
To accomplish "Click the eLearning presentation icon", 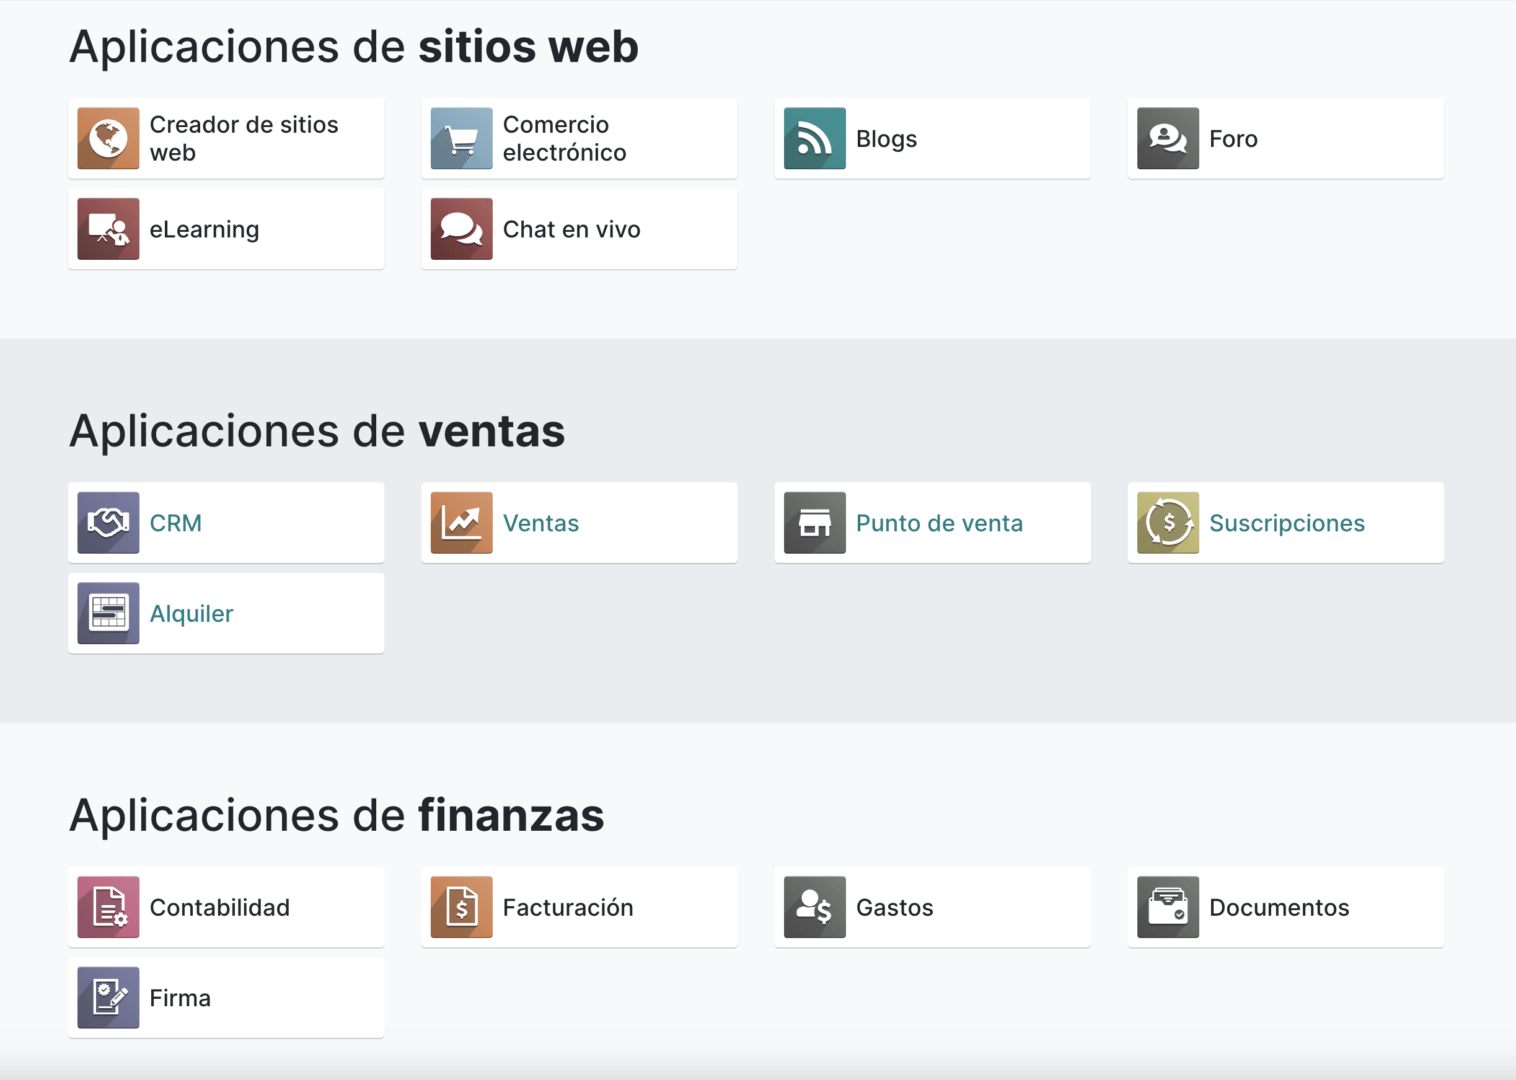I will point(108,228).
